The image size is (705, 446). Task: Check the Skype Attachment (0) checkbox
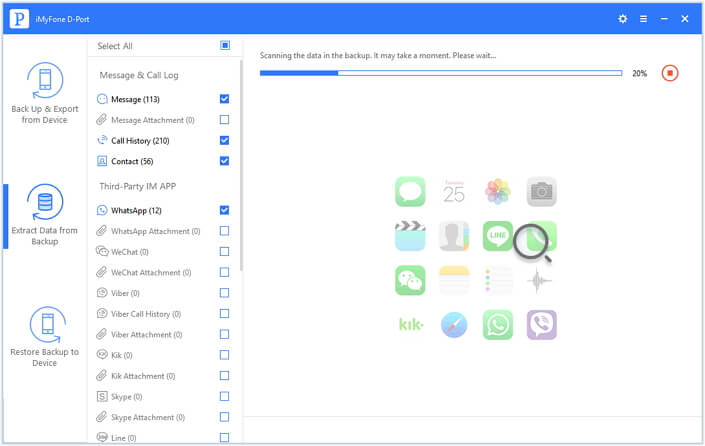pos(224,417)
